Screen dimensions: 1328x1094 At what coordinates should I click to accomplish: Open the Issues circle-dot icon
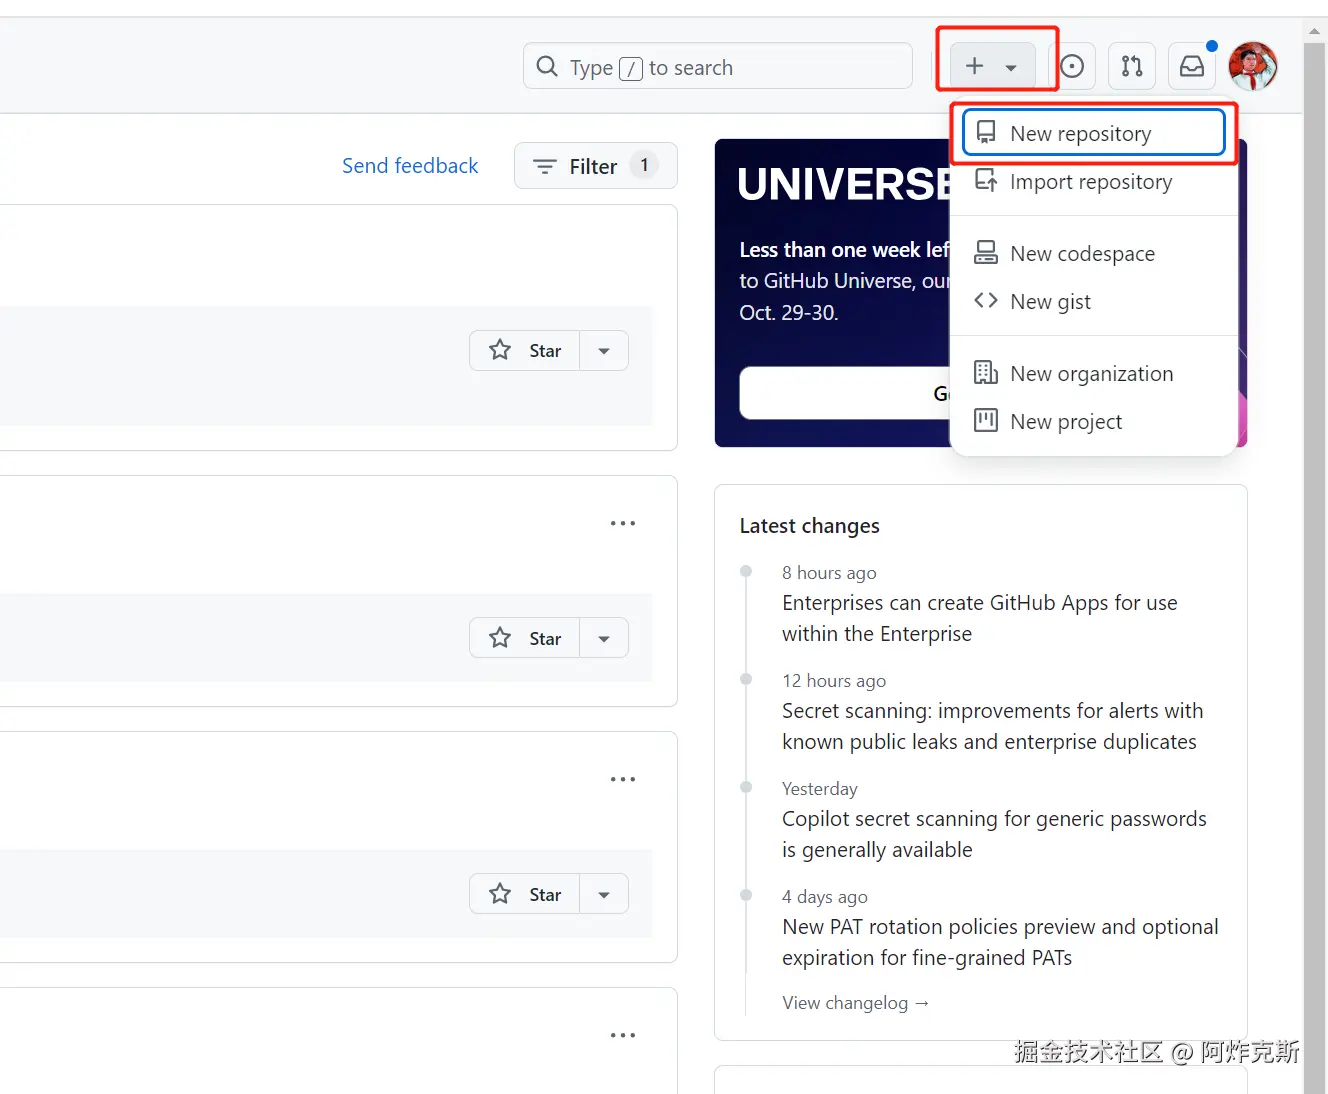[x=1072, y=66]
